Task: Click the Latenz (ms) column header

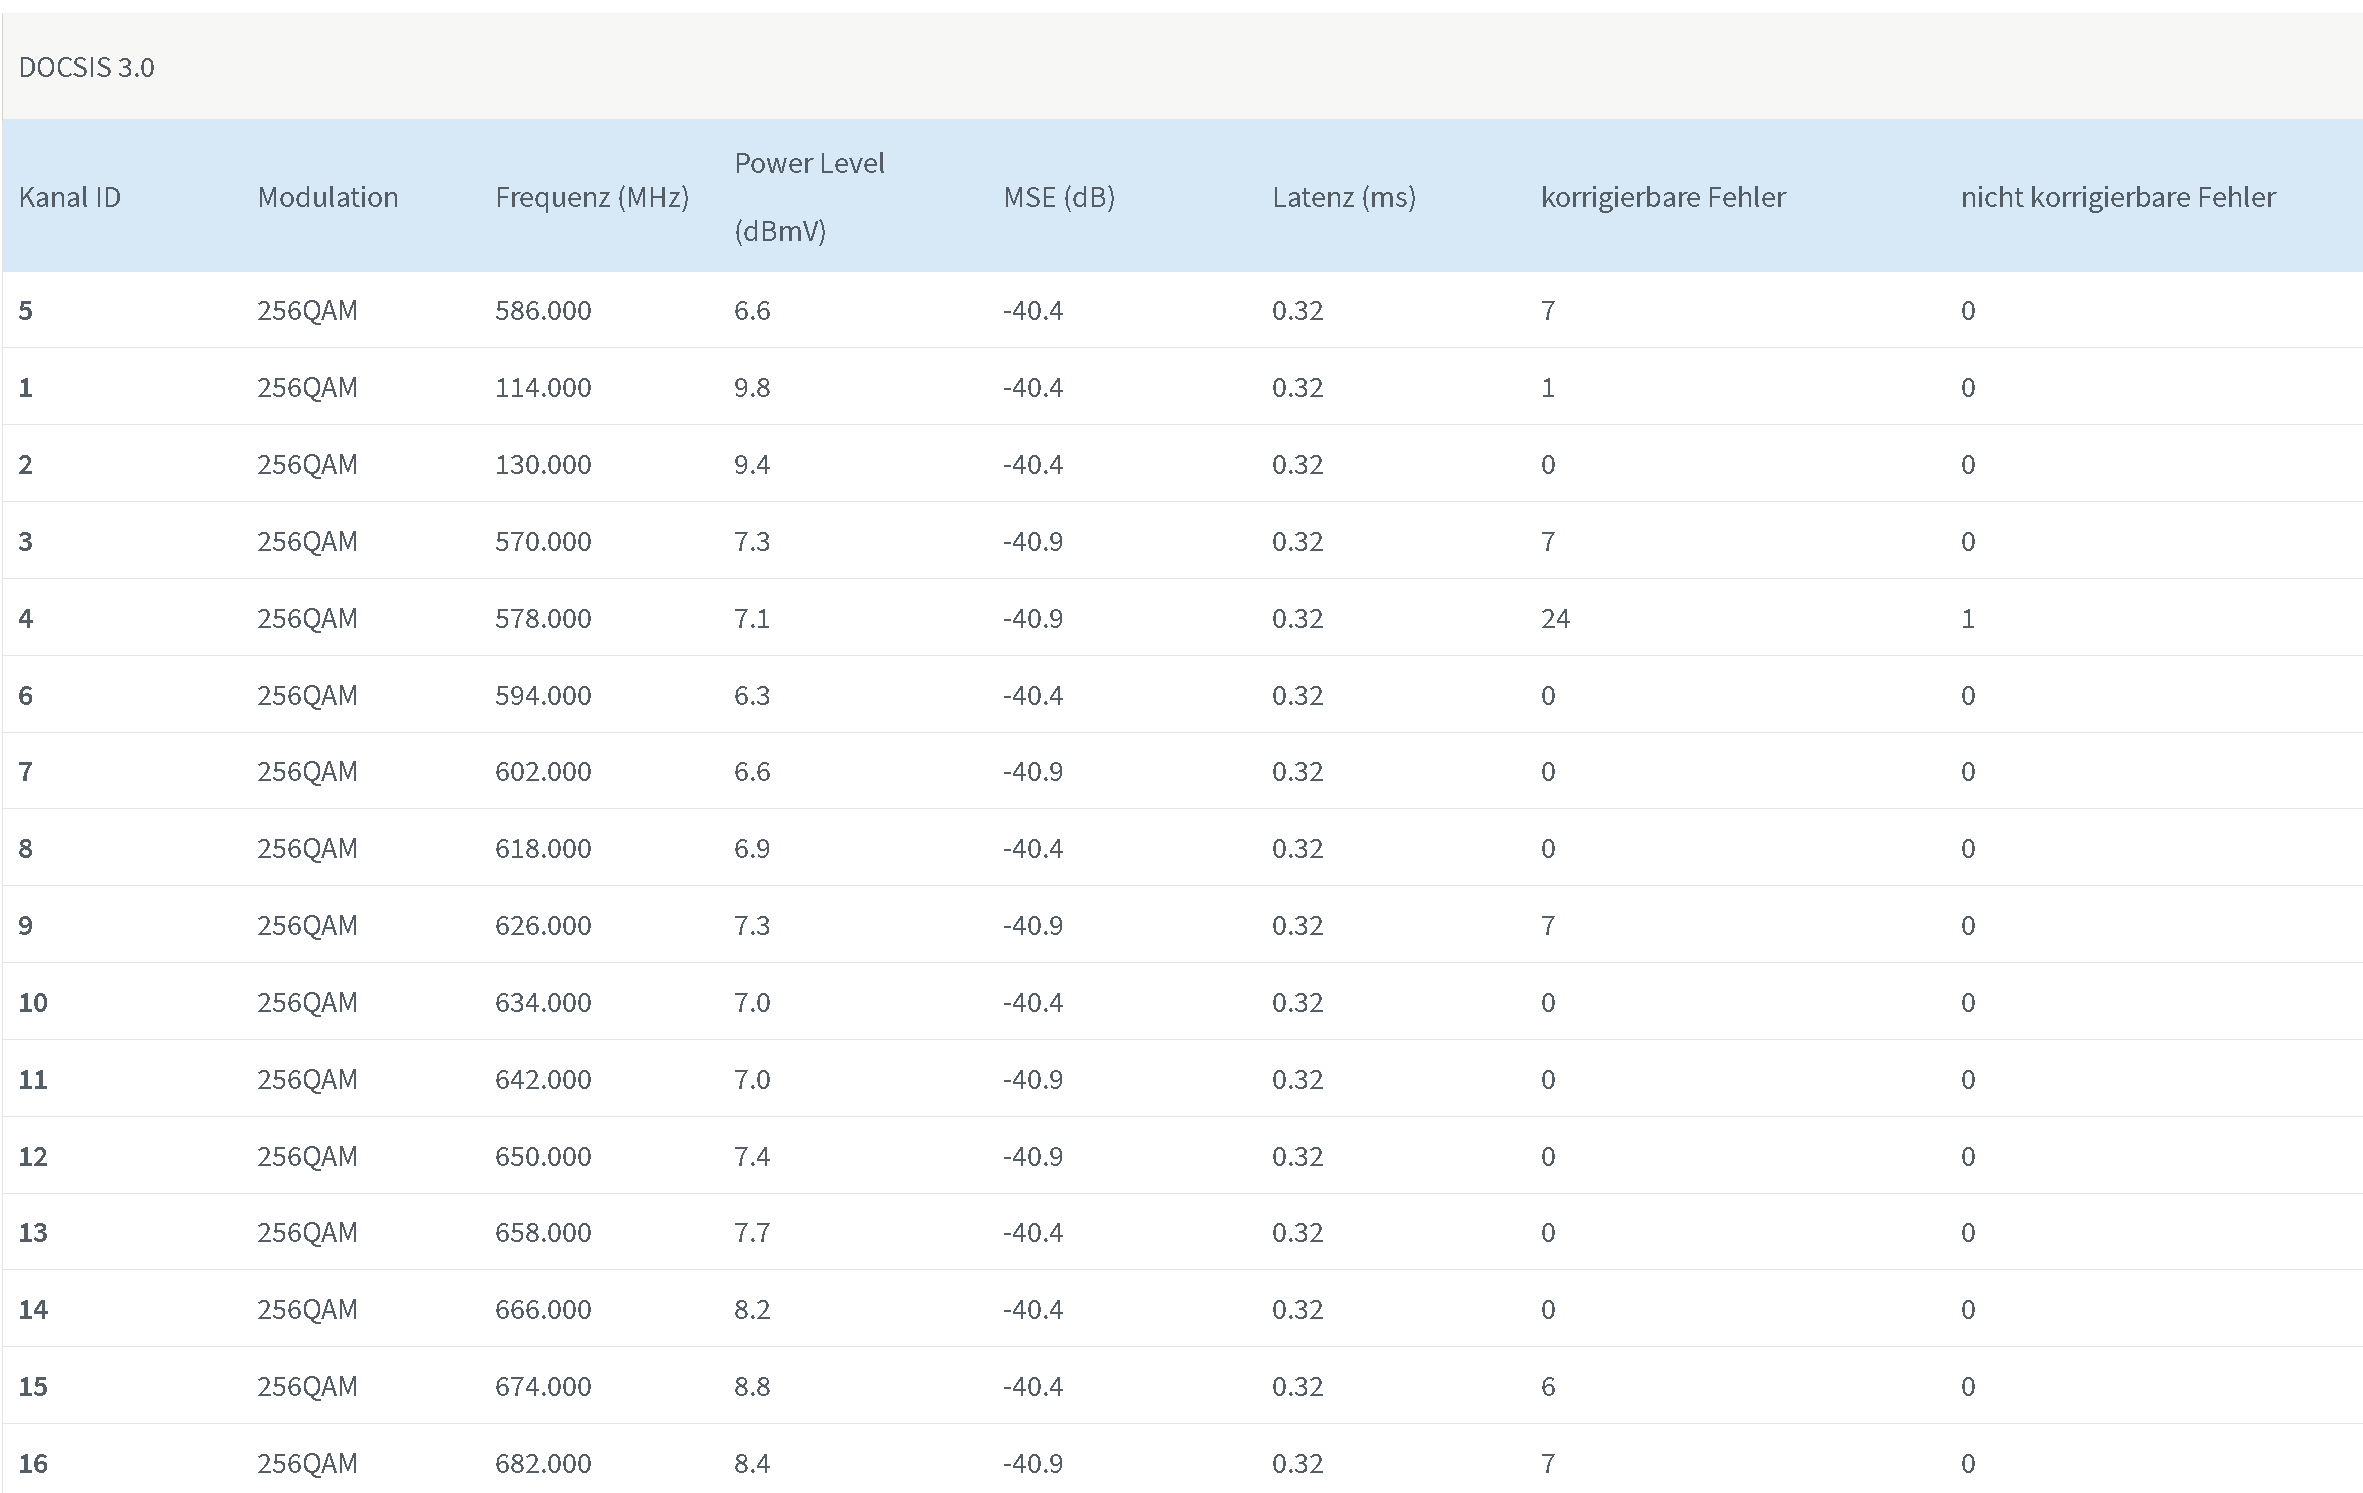Action: (1344, 197)
